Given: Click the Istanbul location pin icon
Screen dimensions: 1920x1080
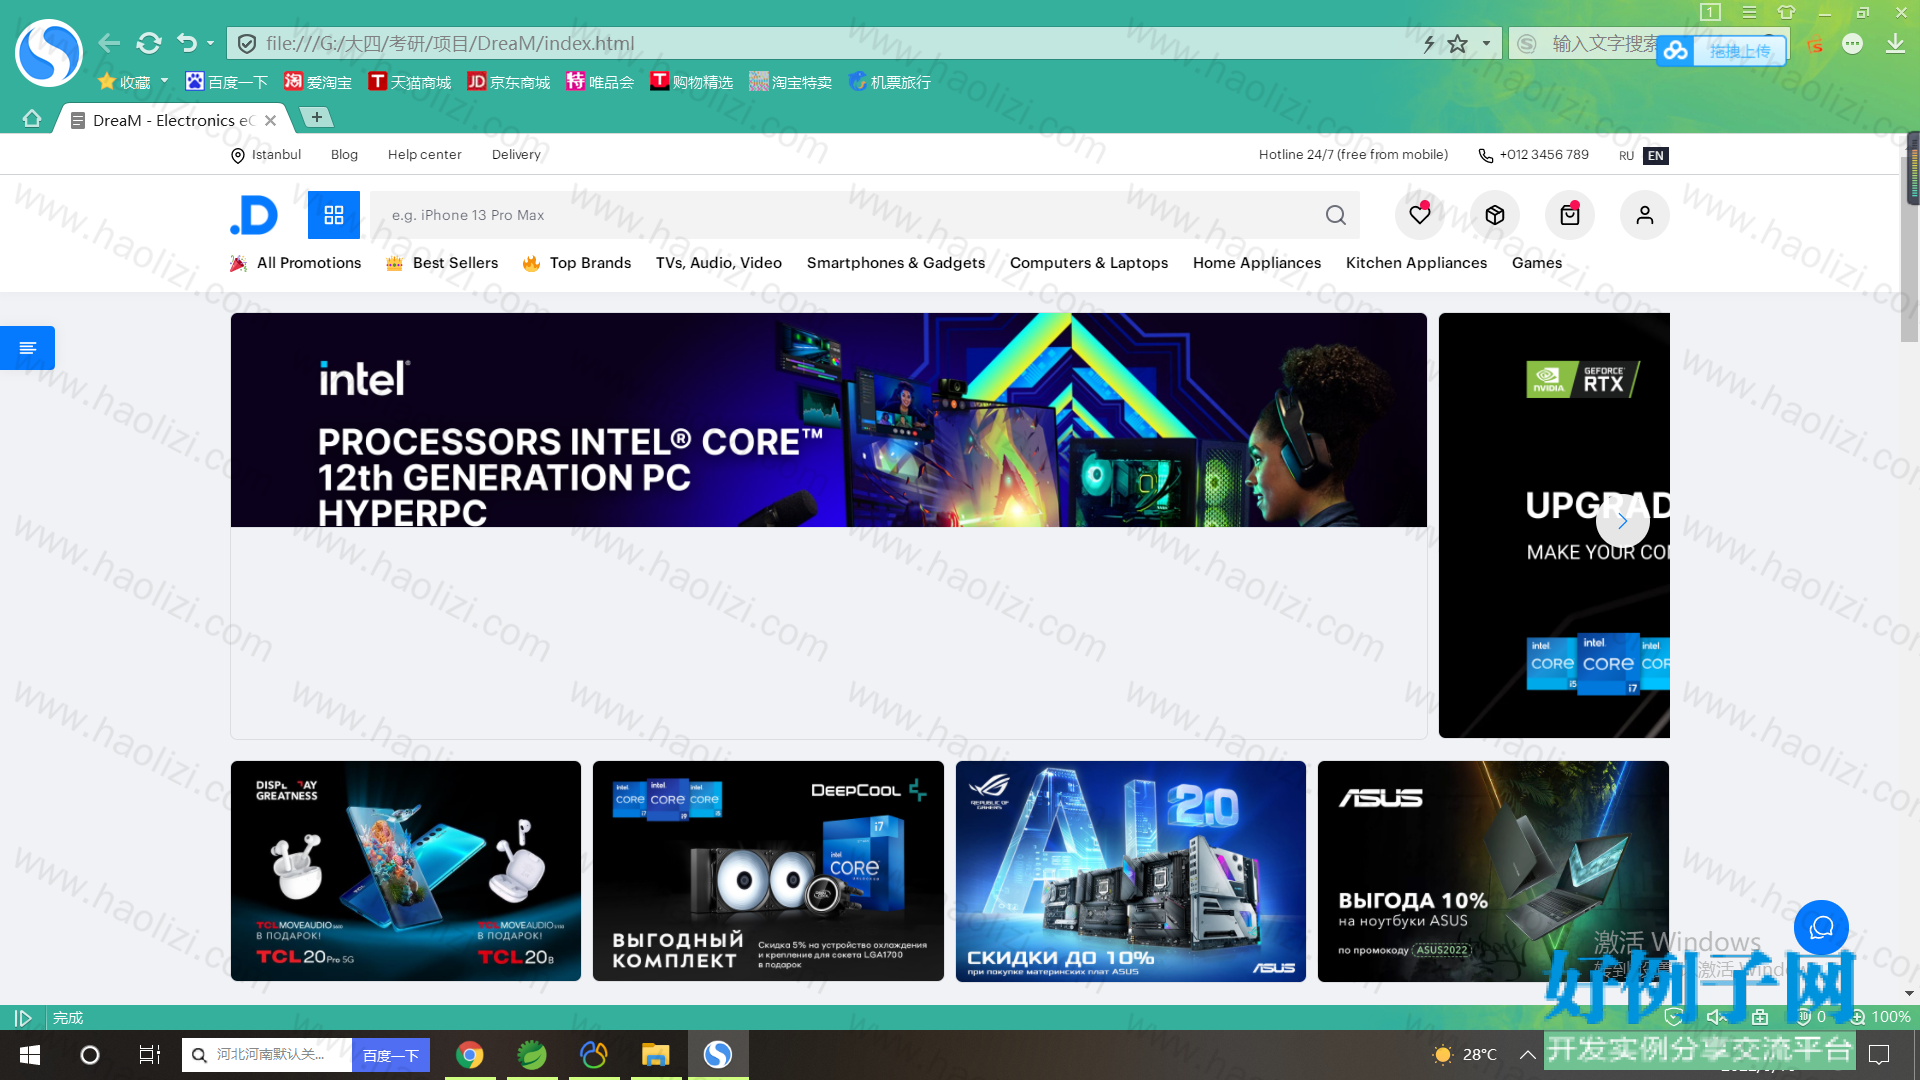Looking at the screenshot, I should coord(238,156).
